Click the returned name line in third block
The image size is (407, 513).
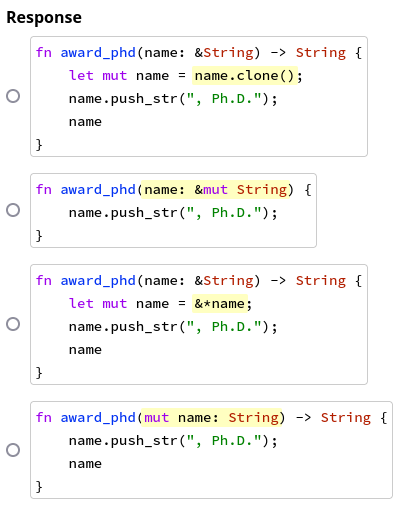(x=85, y=350)
